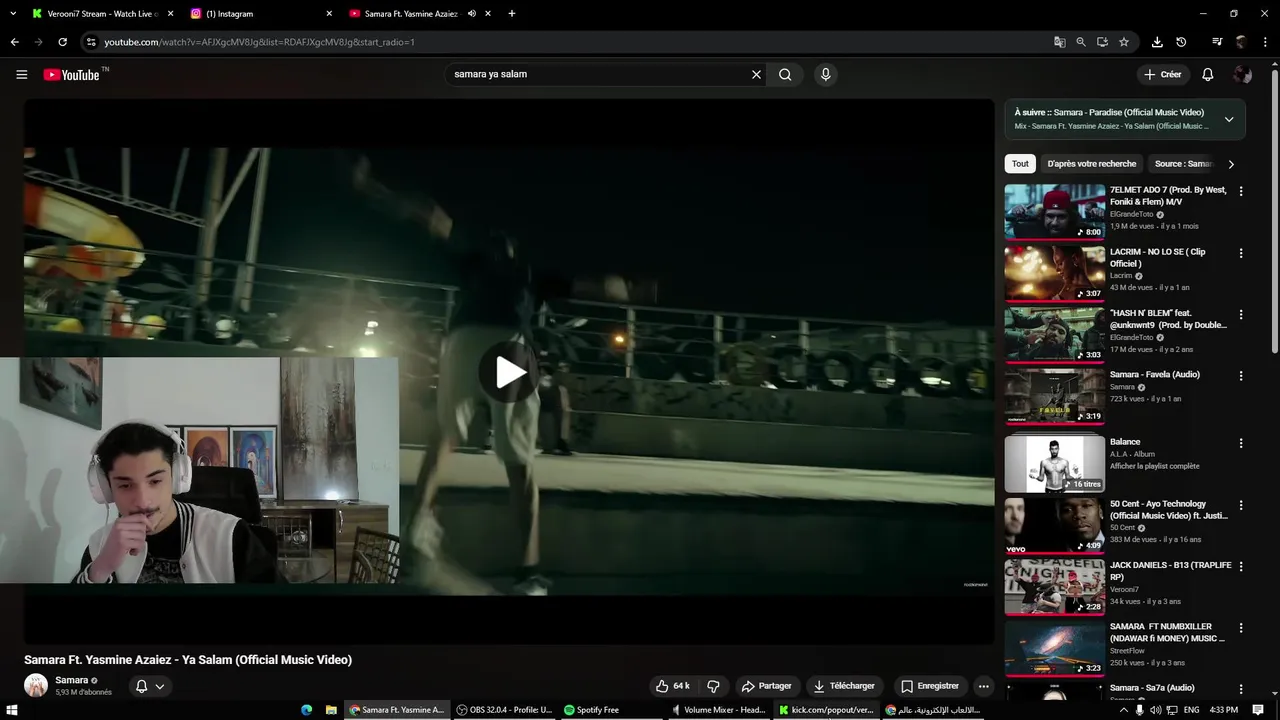The image size is (1280, 720).
Task: Select D'après votre recherche chip
Action: click(1092, 164)
